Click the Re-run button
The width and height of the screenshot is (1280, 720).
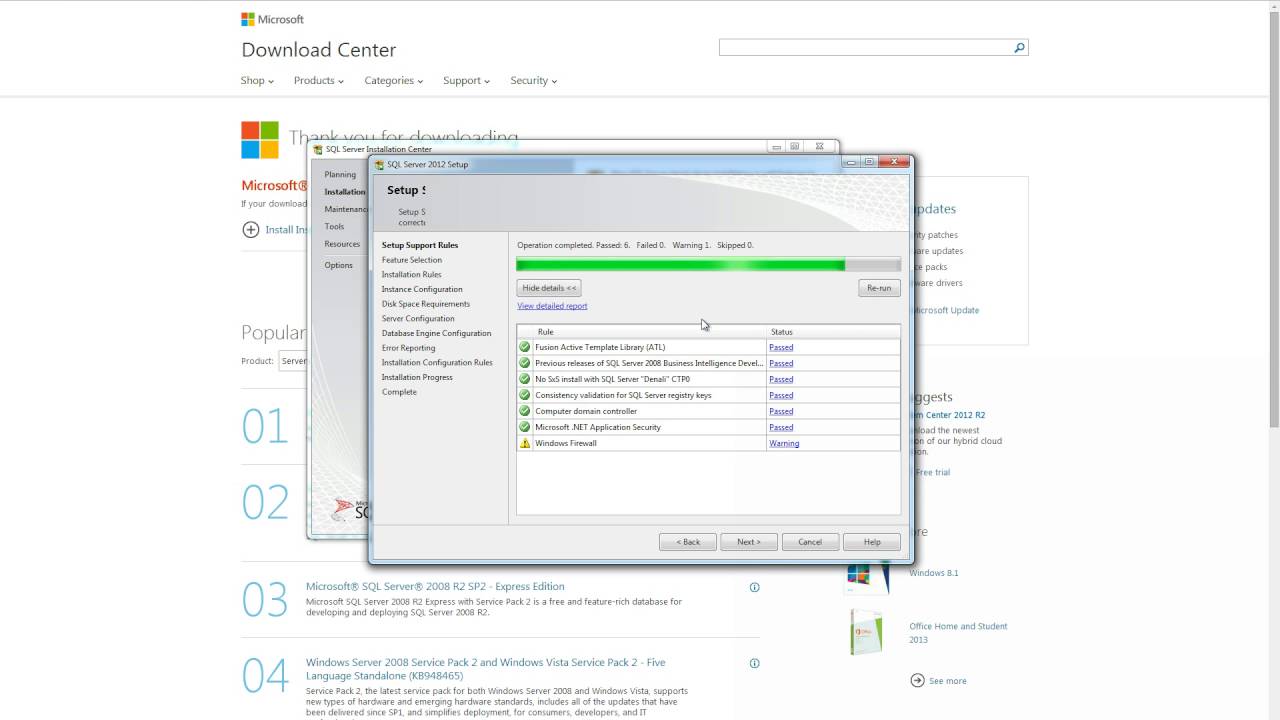(879, 288)
